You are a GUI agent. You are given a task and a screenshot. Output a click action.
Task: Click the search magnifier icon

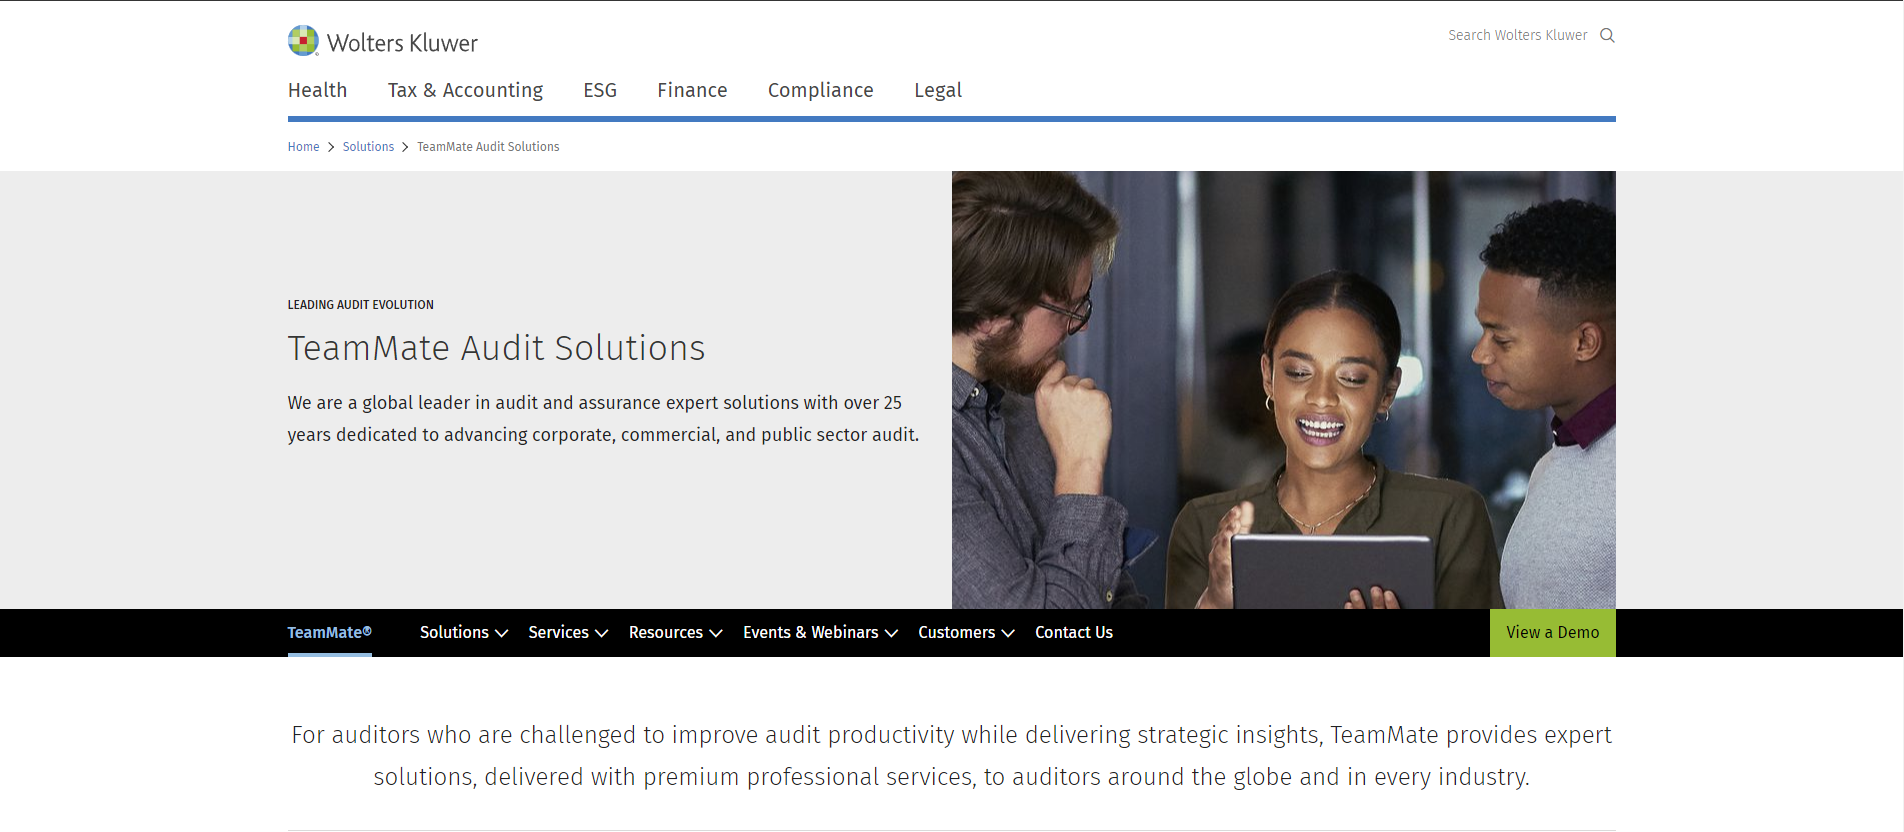click(1607, 35)
